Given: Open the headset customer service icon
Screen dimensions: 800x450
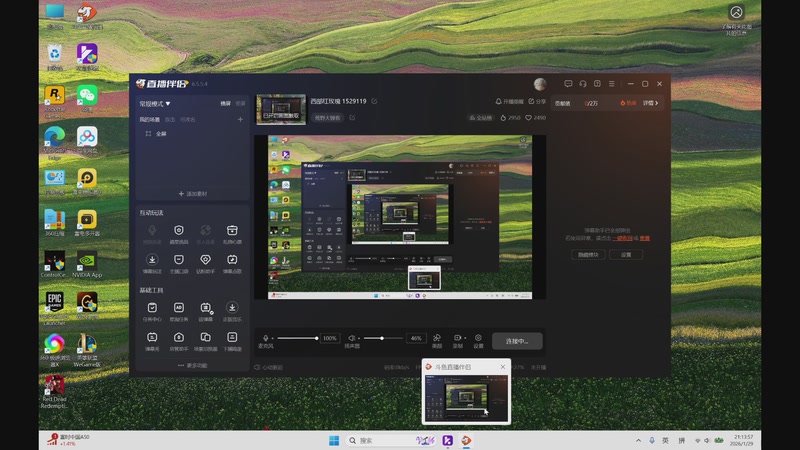Looking at the screenshot, I should pos(583,84).
